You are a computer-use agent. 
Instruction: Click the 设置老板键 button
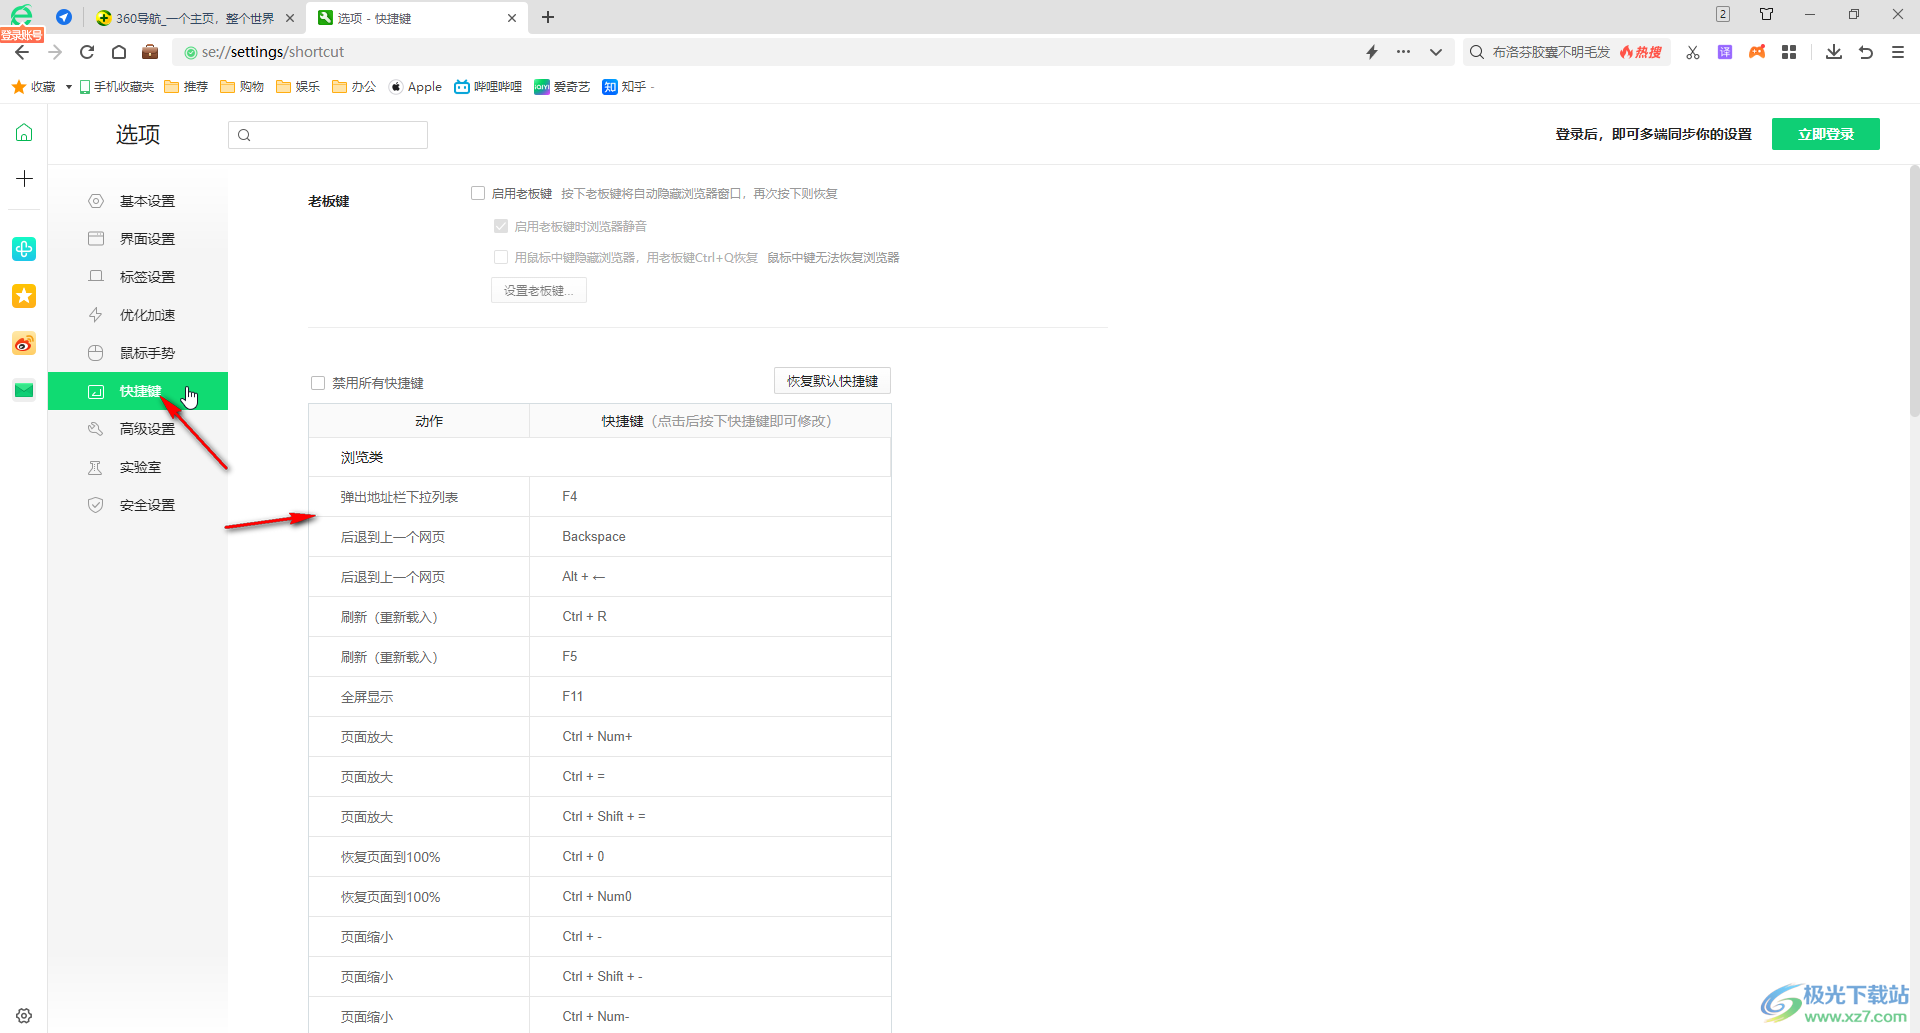click(x=539, y=290)
